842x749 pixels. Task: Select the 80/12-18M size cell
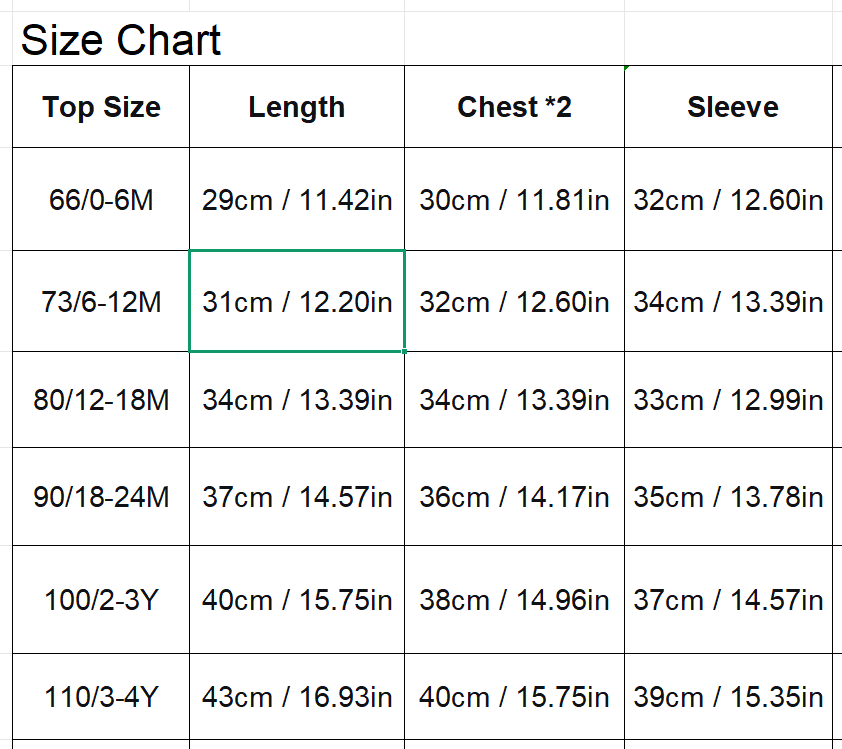tap(101, 400)
